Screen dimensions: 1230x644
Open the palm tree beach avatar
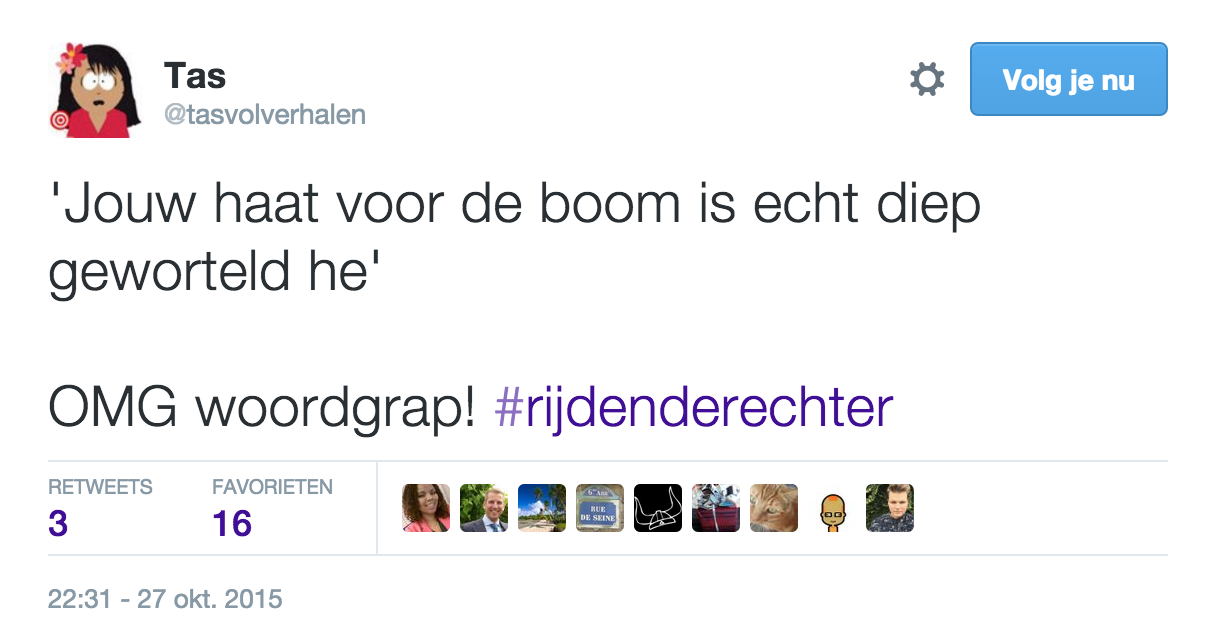542,508
